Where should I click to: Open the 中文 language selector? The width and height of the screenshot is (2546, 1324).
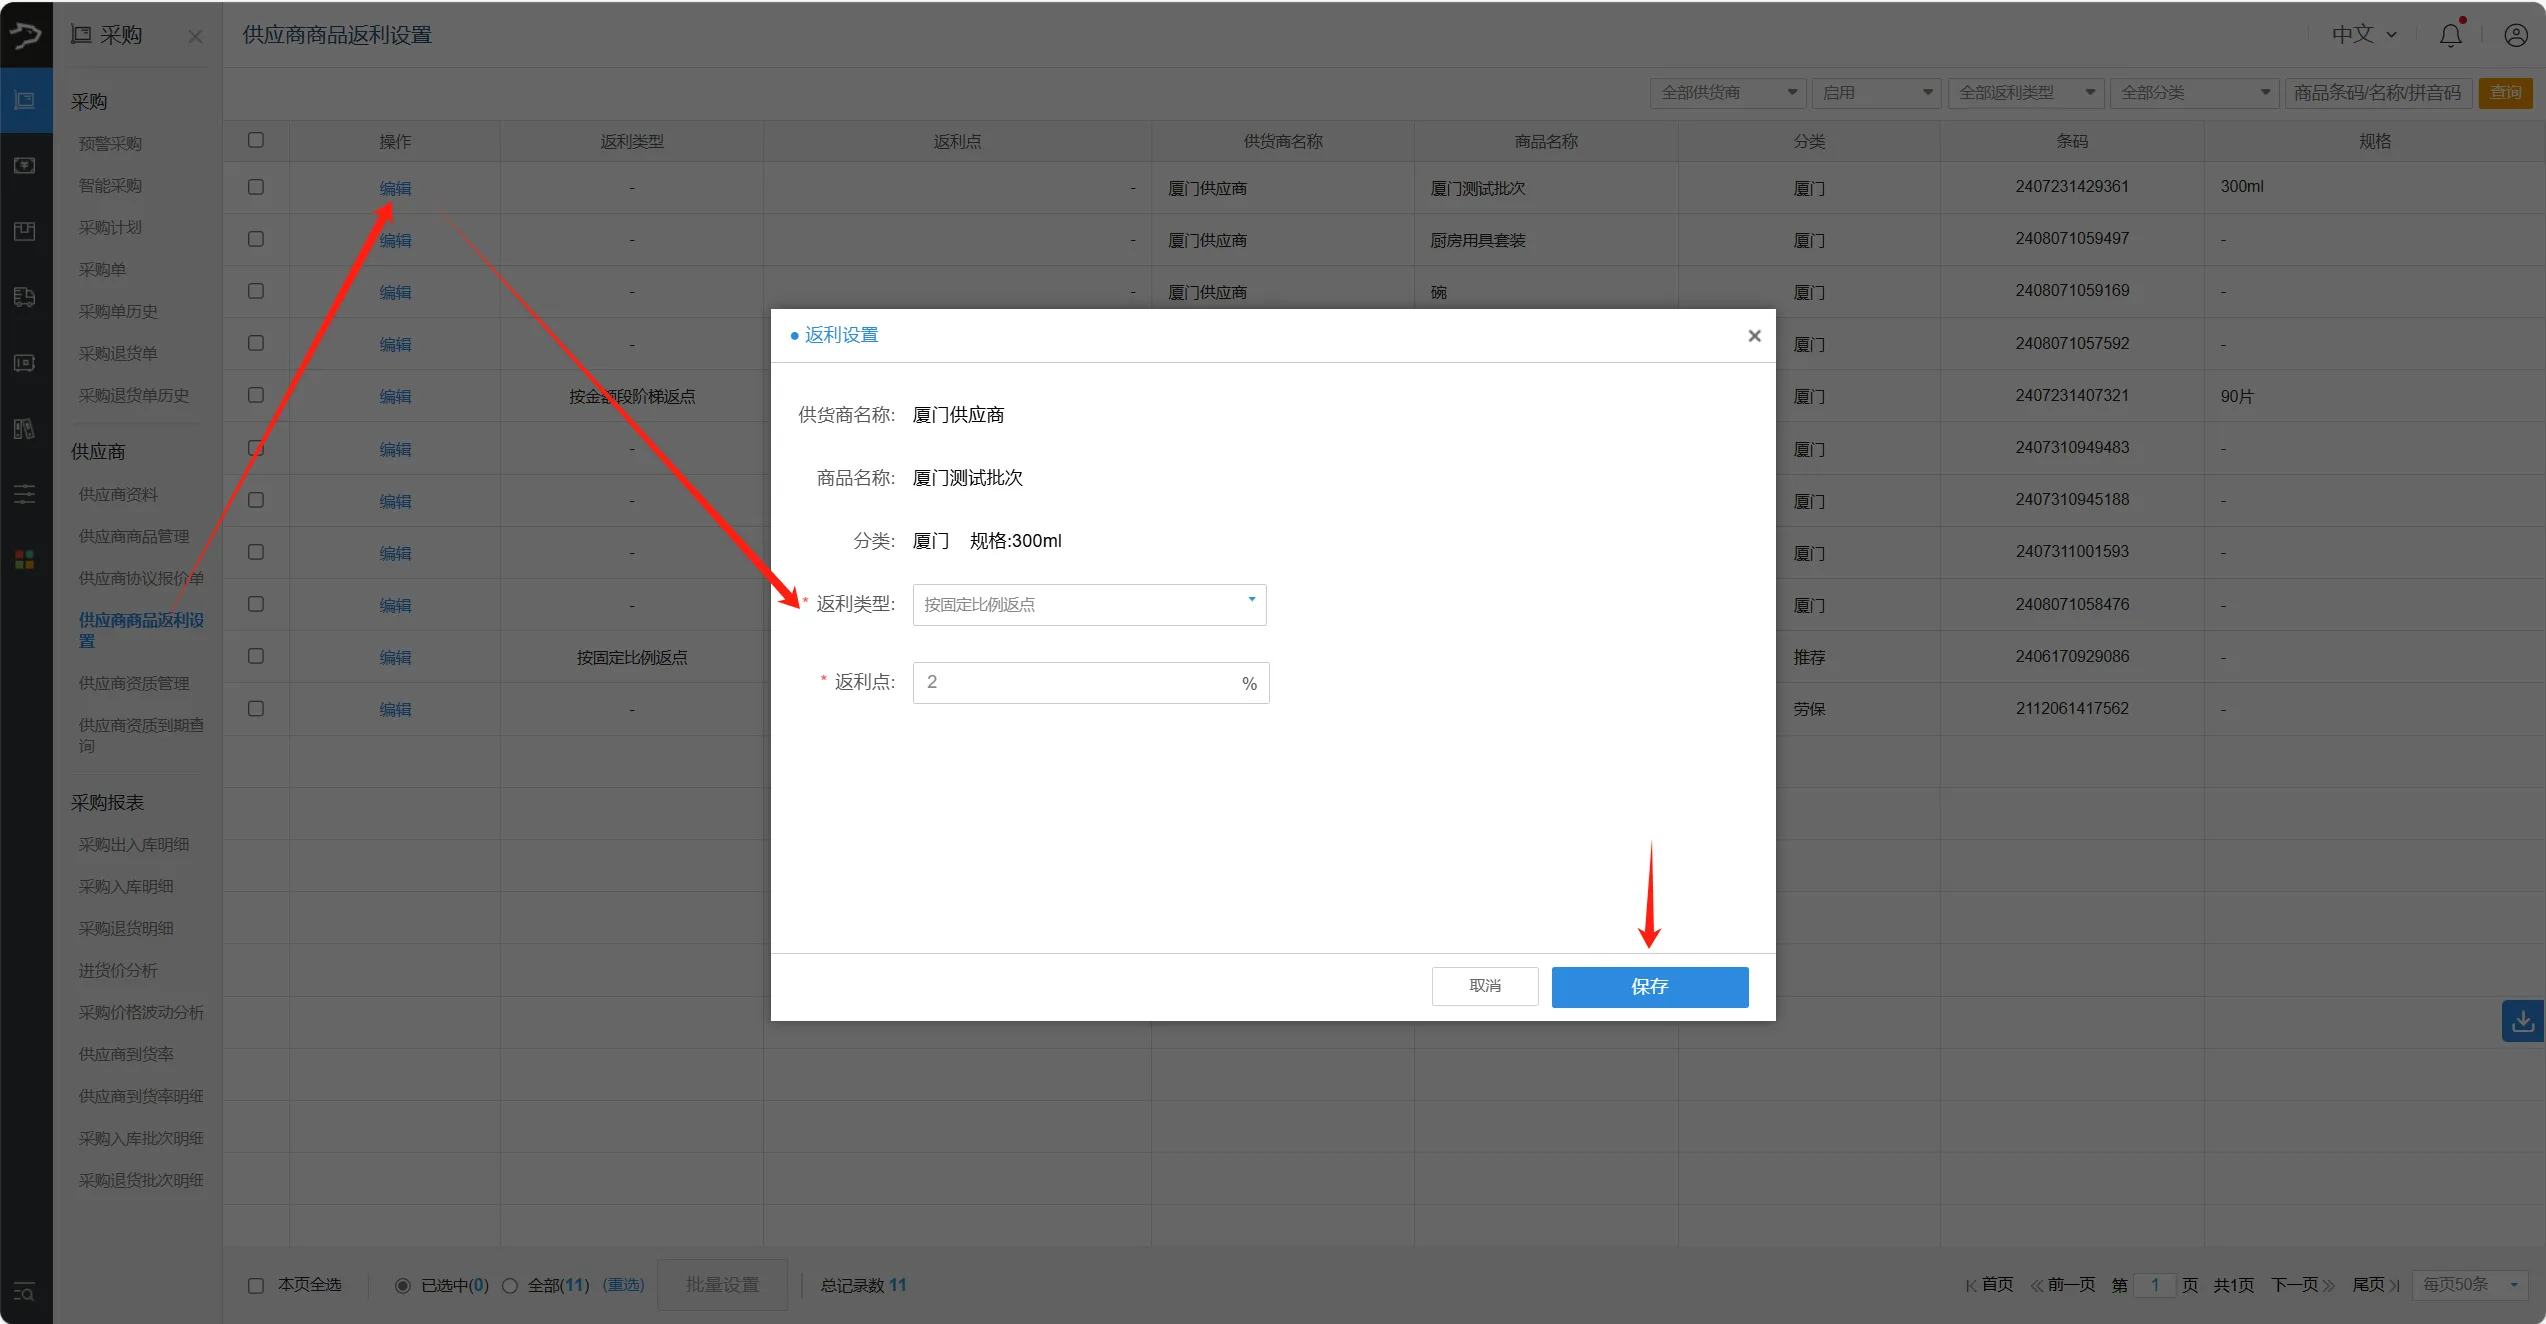(2363, 35)
